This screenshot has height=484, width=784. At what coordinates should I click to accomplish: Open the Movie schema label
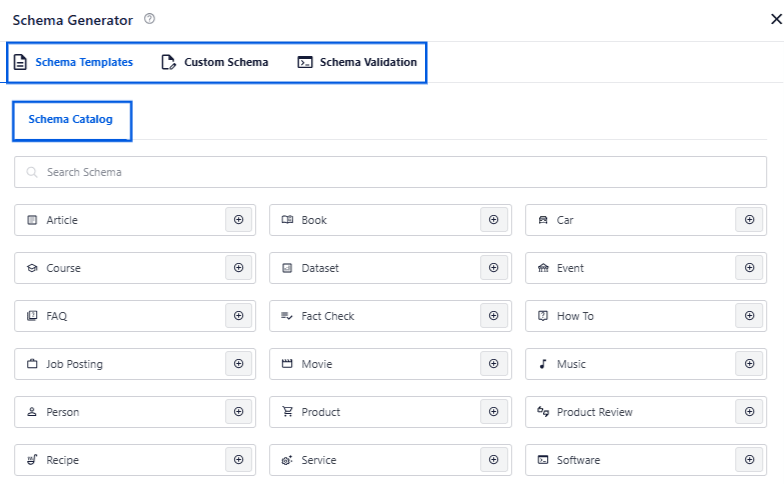(316, 364)
